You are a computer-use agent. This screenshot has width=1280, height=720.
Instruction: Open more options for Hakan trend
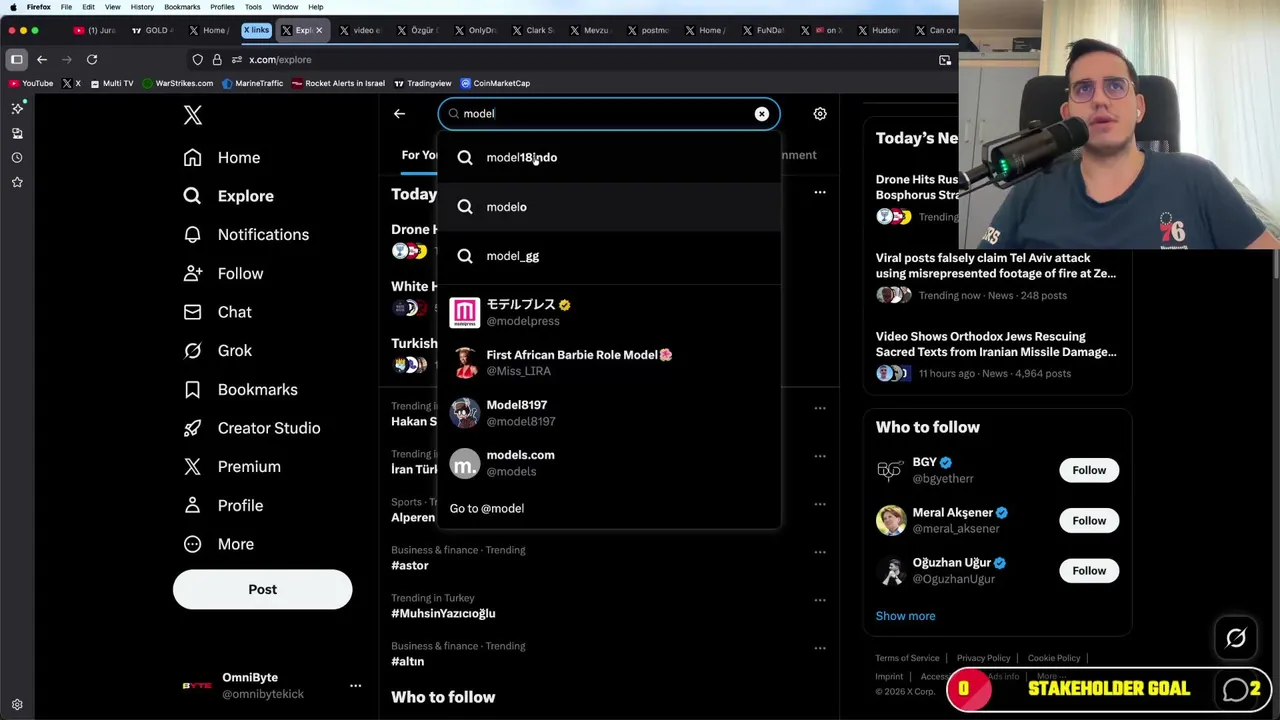point(820,408)
